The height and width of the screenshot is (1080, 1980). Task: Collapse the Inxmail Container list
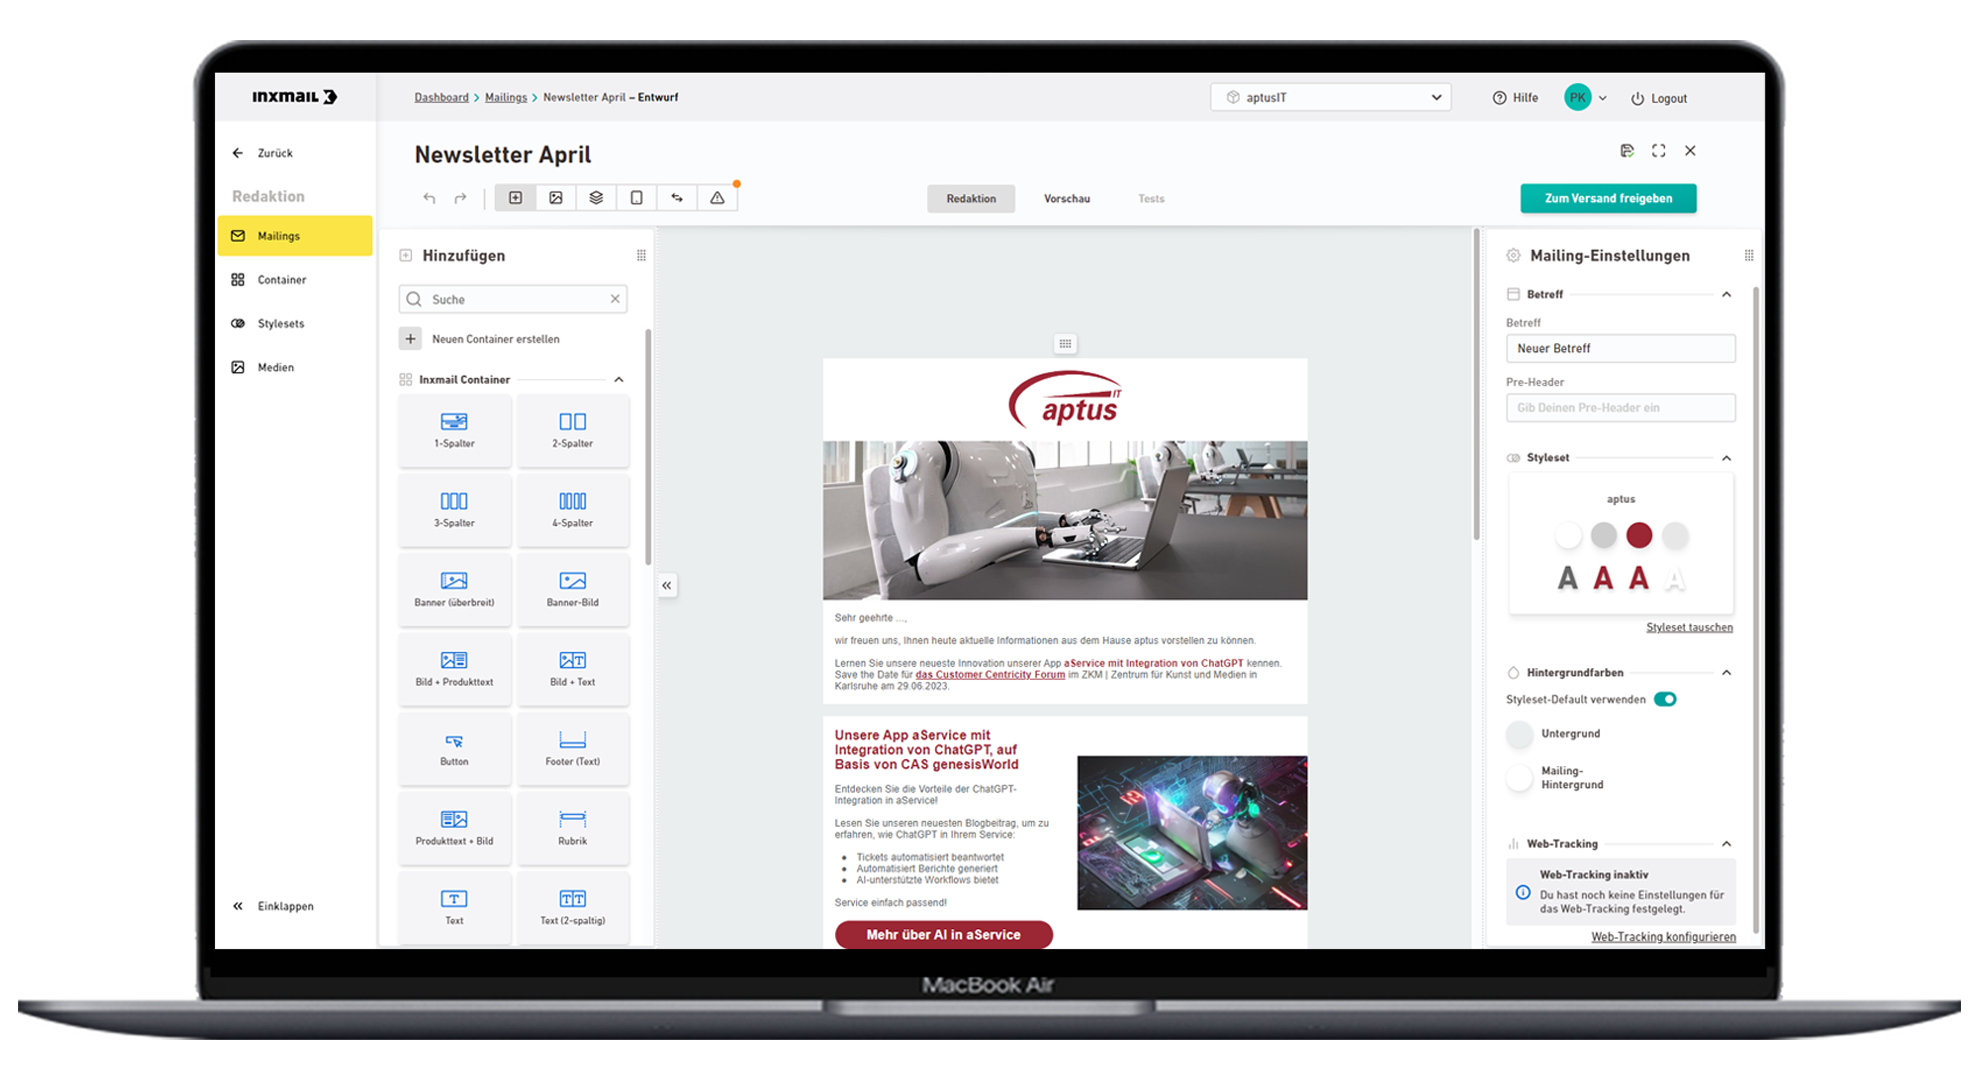(619, 379)
